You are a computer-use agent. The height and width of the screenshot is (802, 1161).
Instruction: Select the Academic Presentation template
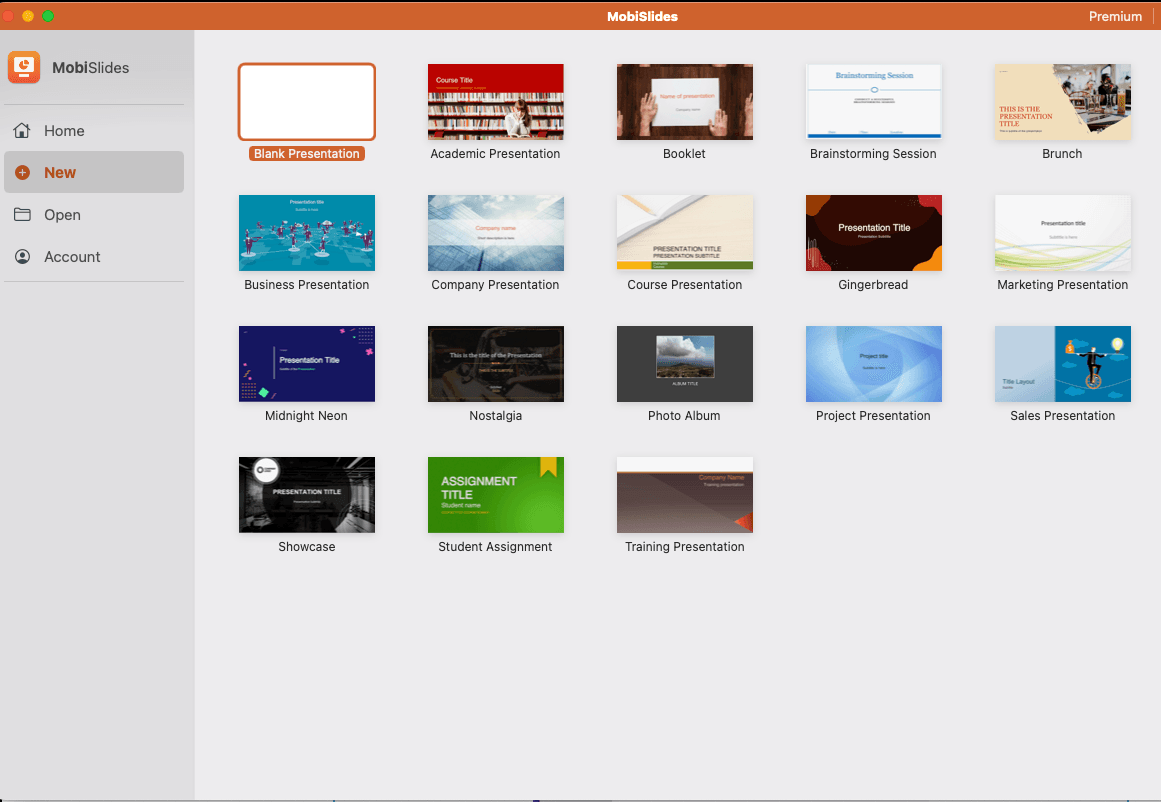tap(495, 101)
